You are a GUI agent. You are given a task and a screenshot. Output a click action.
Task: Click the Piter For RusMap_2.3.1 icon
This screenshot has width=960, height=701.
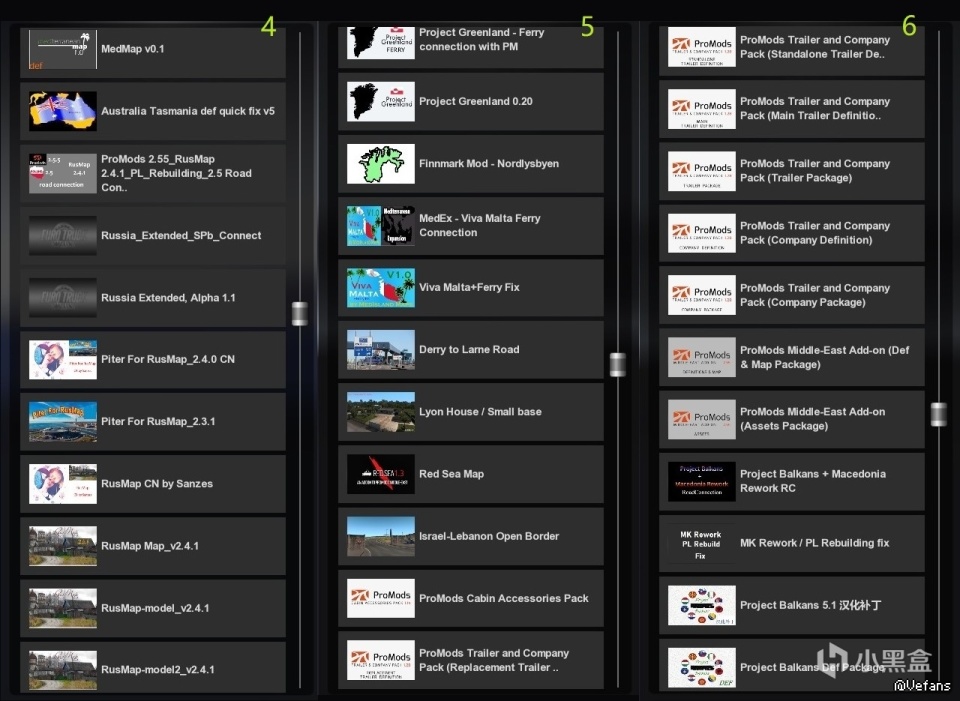(x=62, y=422)
